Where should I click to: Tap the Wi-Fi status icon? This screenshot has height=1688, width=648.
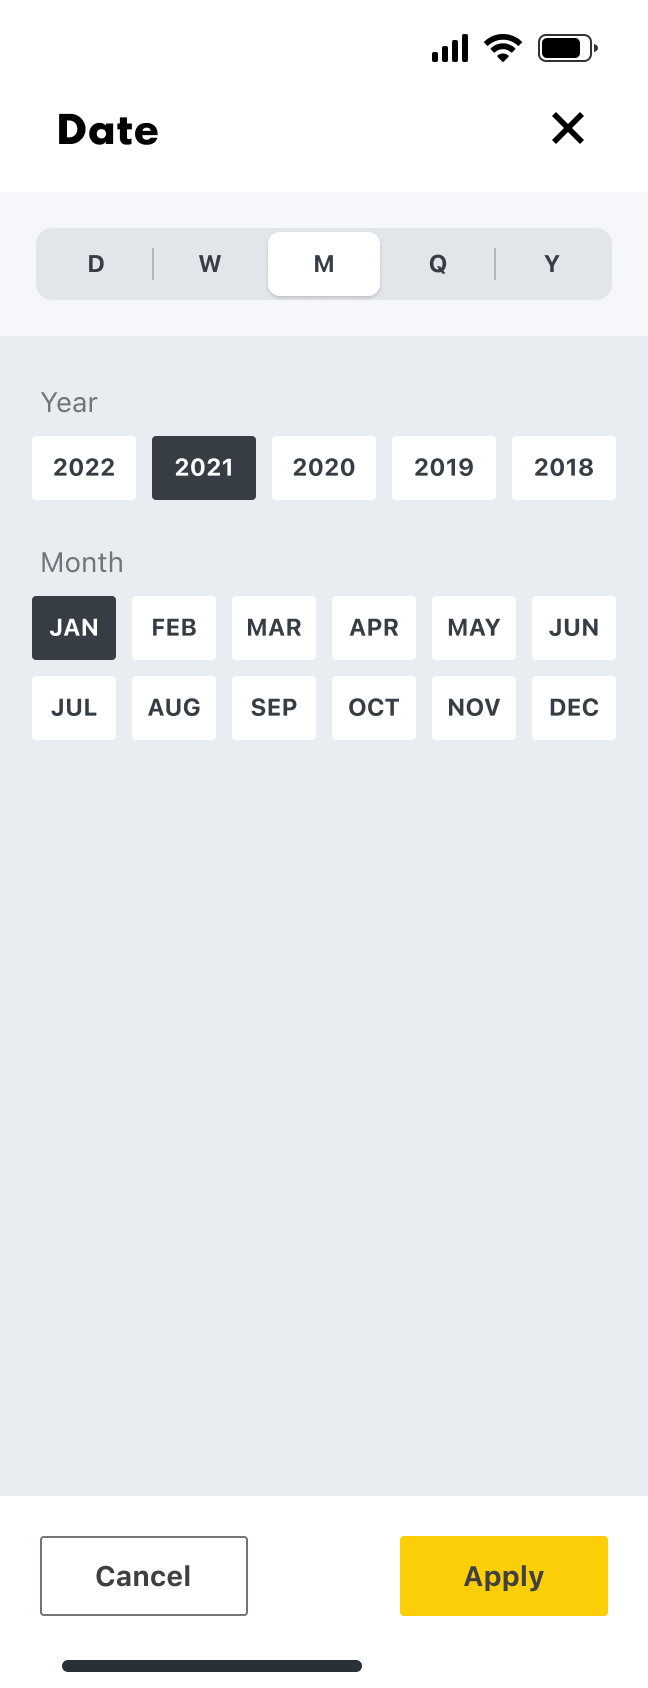click(503, 47)
